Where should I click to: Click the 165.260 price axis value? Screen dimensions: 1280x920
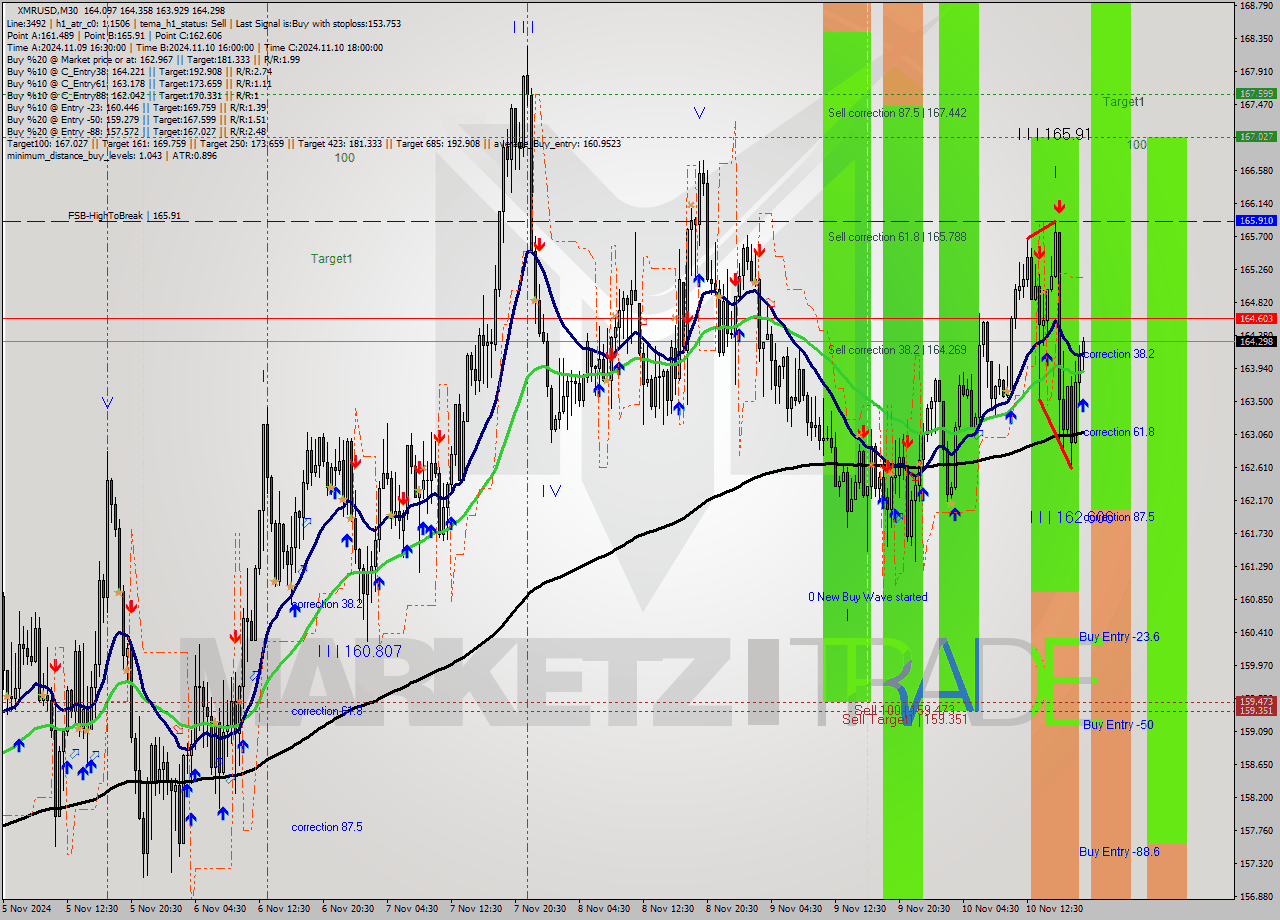(x=1256, y=270)
